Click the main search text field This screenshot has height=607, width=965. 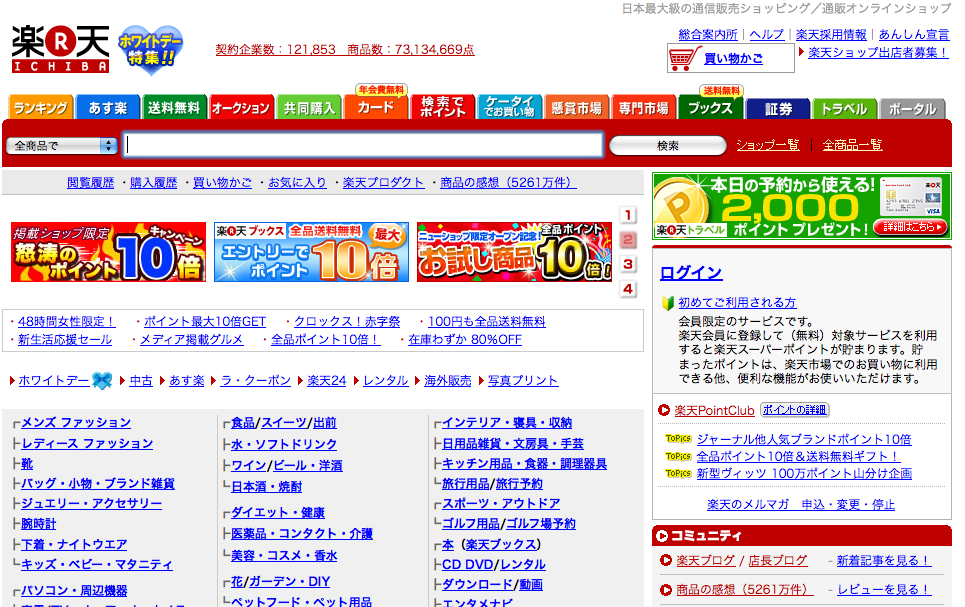[x=363, y=145]
